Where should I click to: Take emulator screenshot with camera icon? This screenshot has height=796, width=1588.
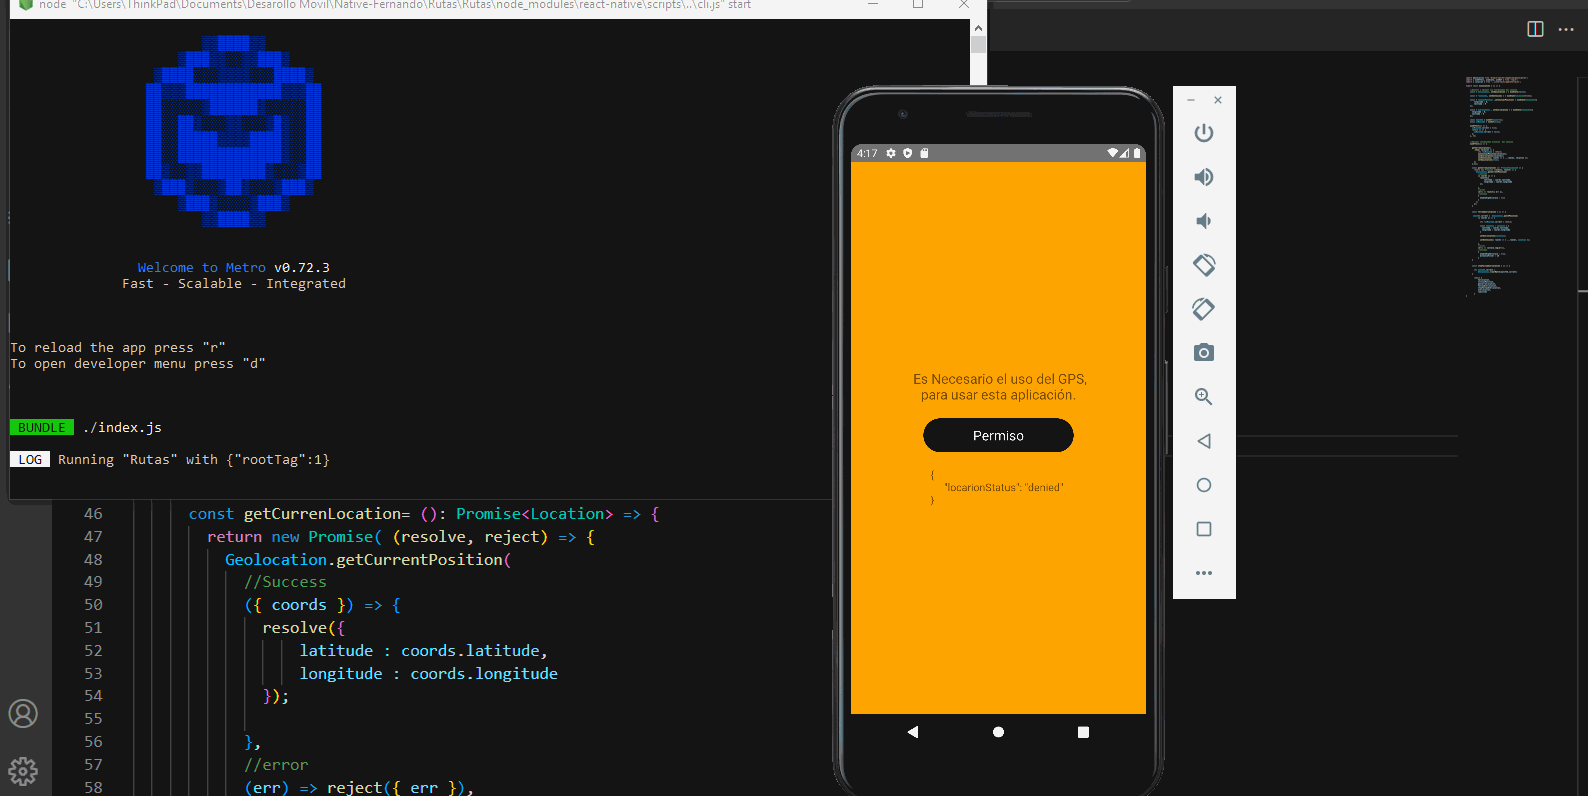(x=1204, y=353)
